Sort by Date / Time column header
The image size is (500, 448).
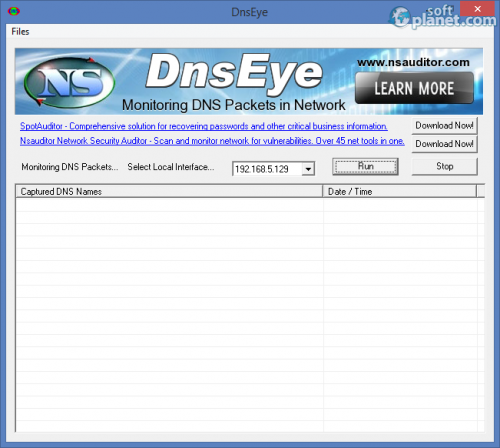coord(400,192)
